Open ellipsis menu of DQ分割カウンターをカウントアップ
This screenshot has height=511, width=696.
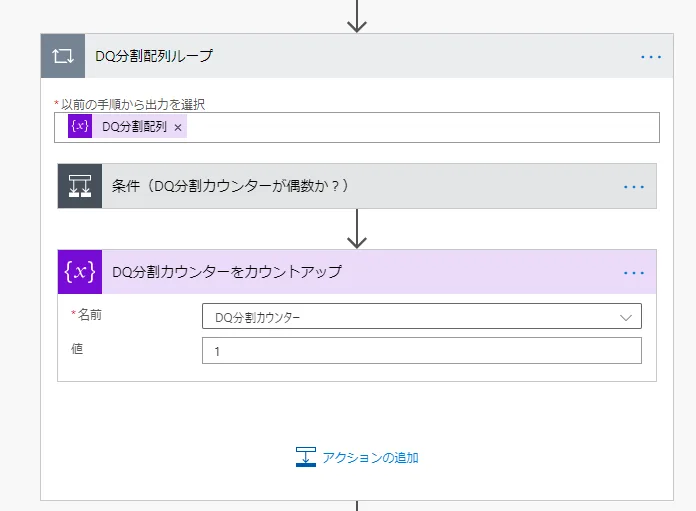click(x=633, y=273)
